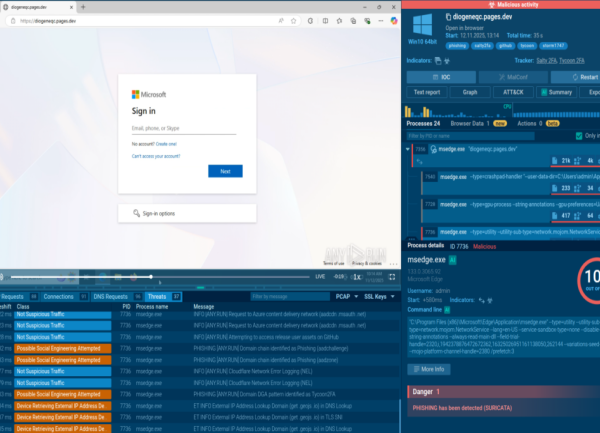Image resolution: width=600 pixels, height=433 pixels.
Task: Click the Restart button
Action: pyautogui.click(x=576, y=77)
